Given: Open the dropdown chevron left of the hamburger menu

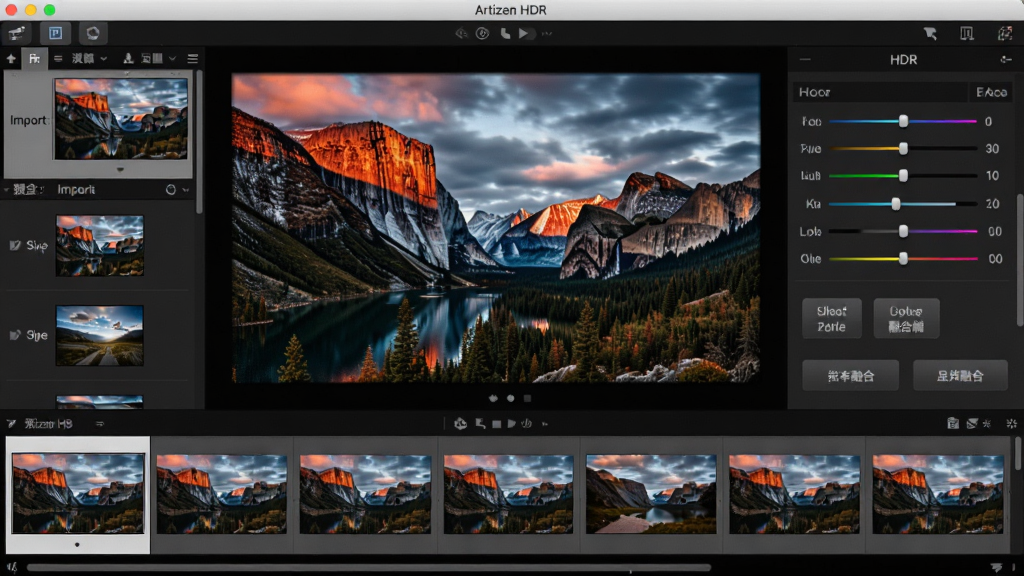Looking at the screenshot, I should pyautogui.click(x=172, y=59).
